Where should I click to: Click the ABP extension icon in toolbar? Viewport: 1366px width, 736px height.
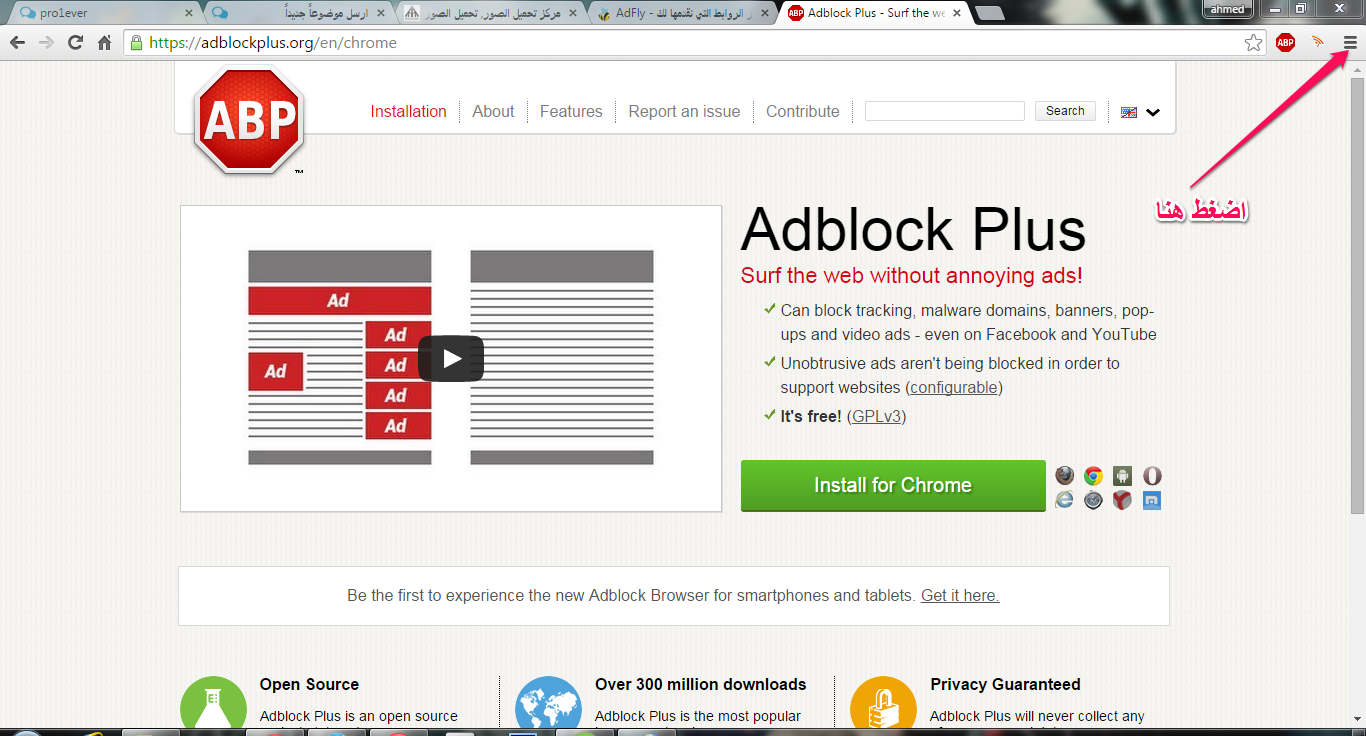tap(1285, 42)
